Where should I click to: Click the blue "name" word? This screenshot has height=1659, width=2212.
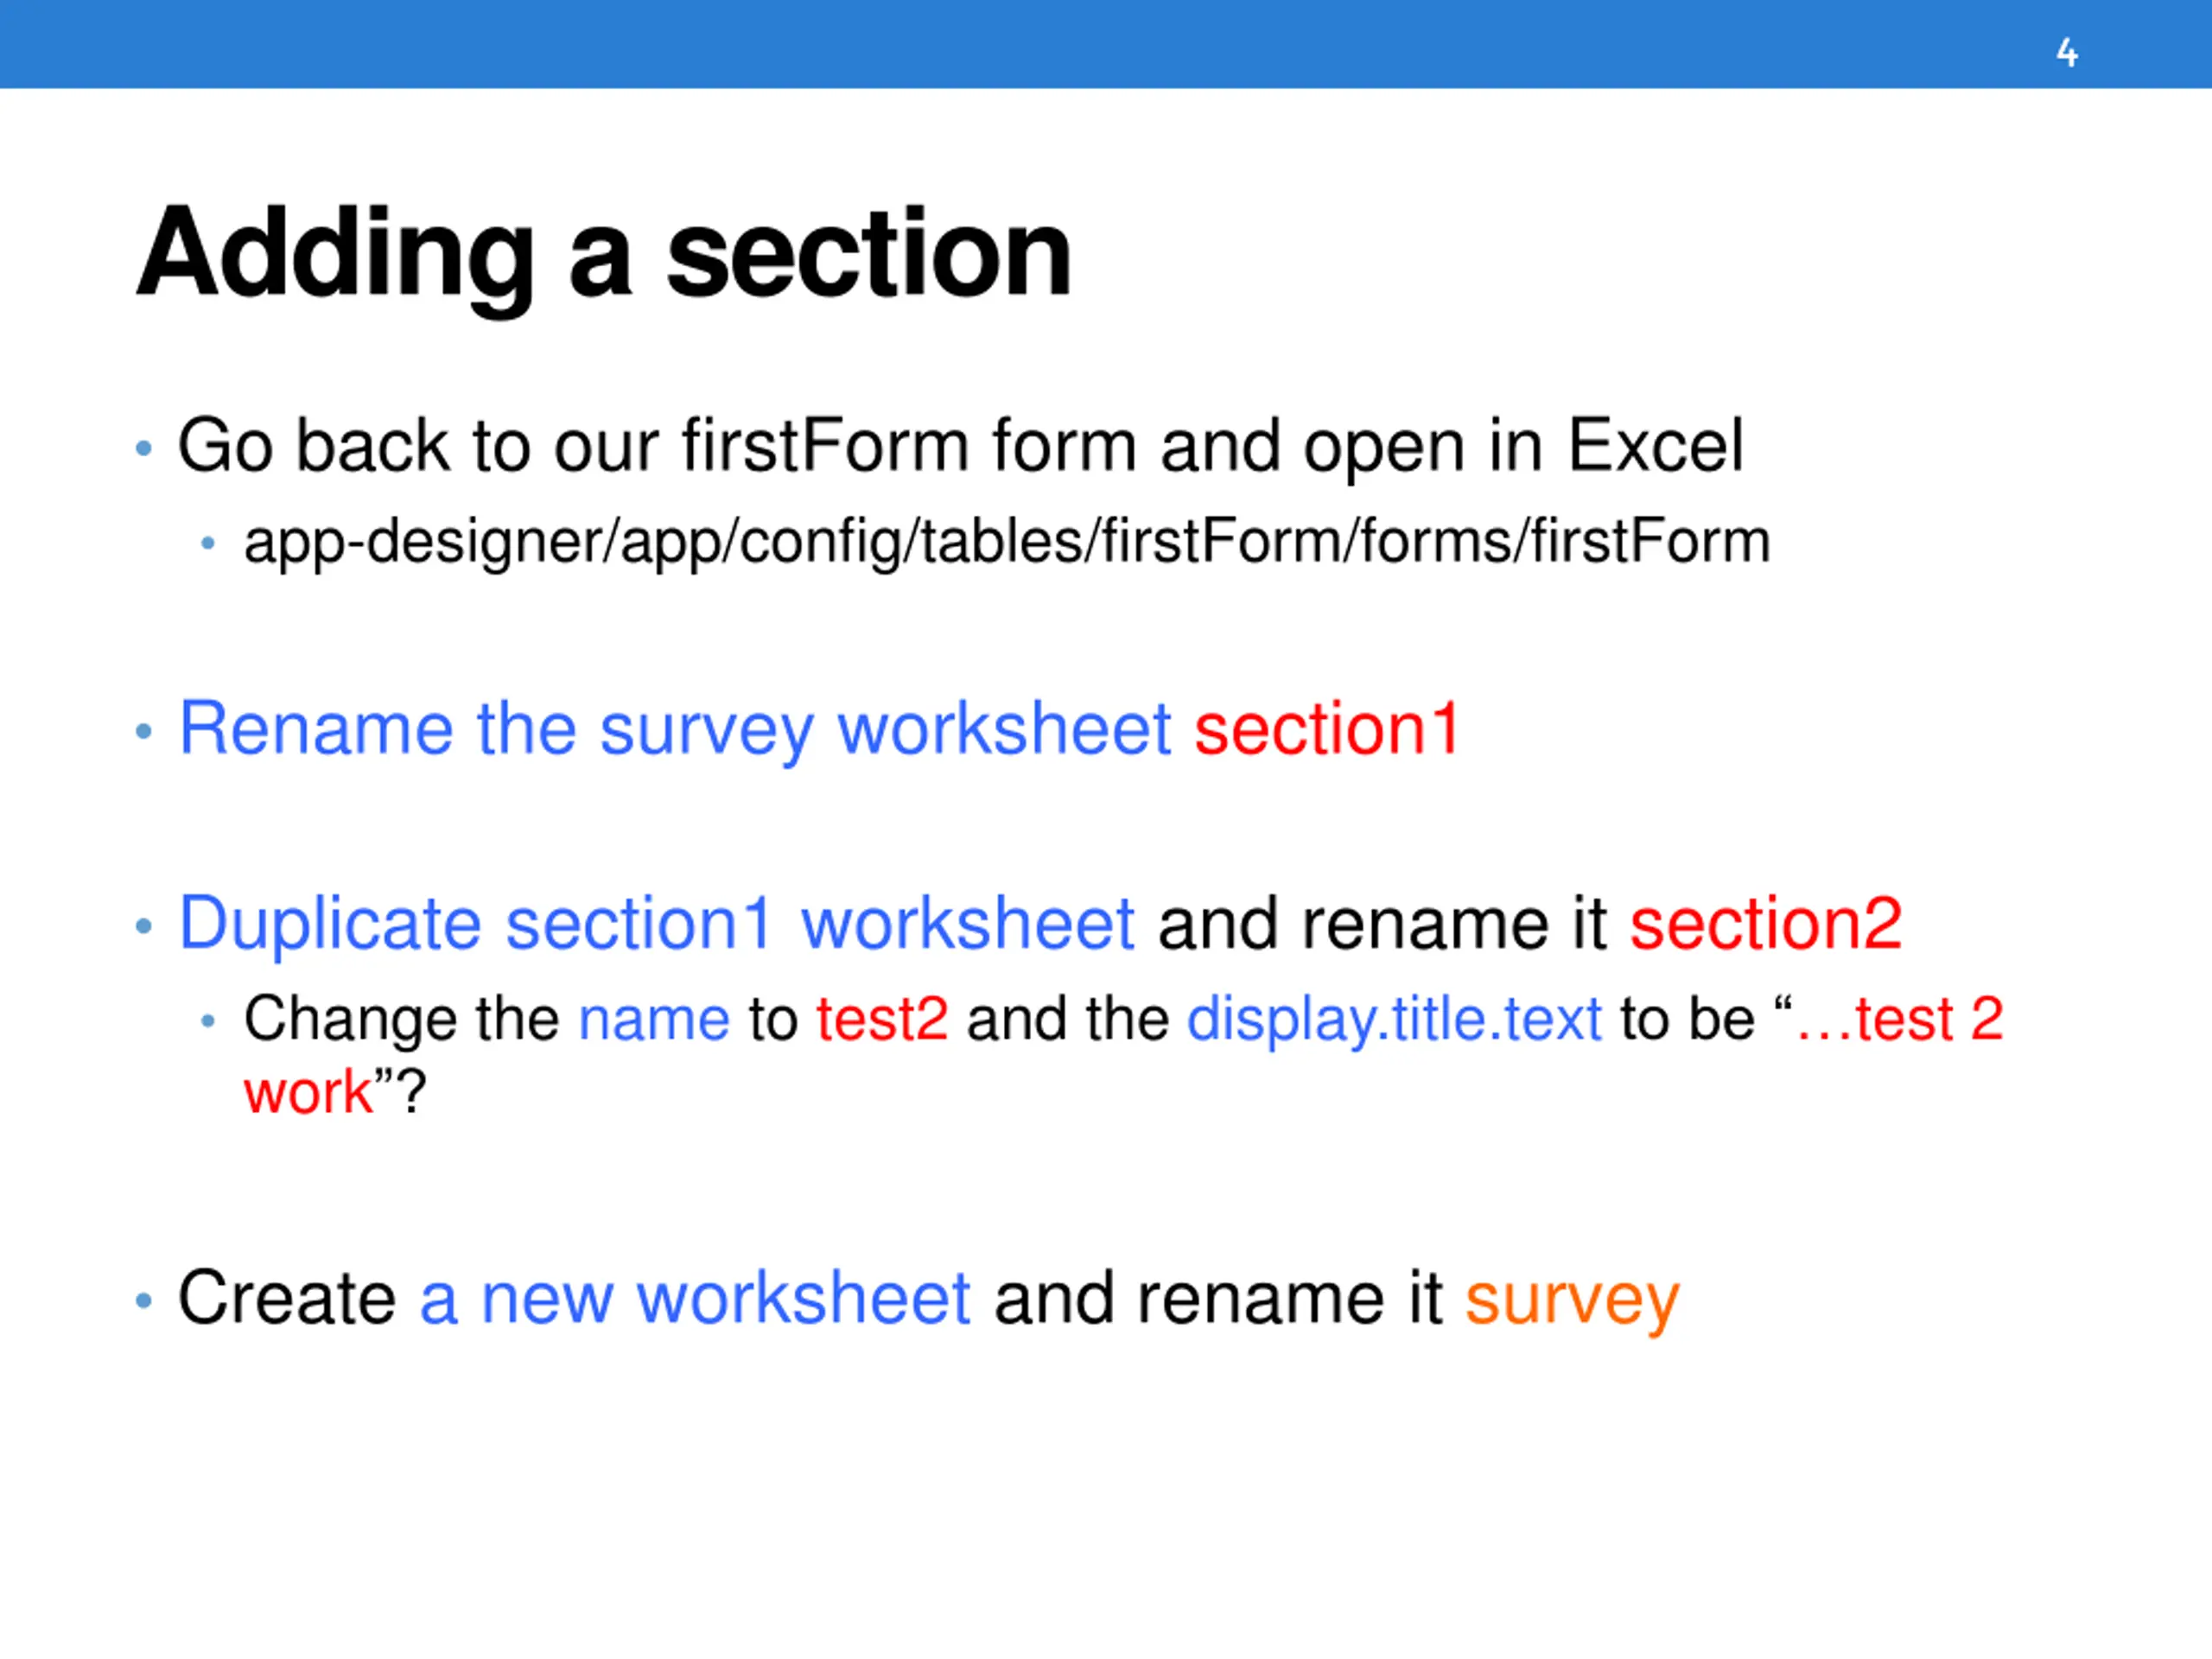coord(654,1020)
